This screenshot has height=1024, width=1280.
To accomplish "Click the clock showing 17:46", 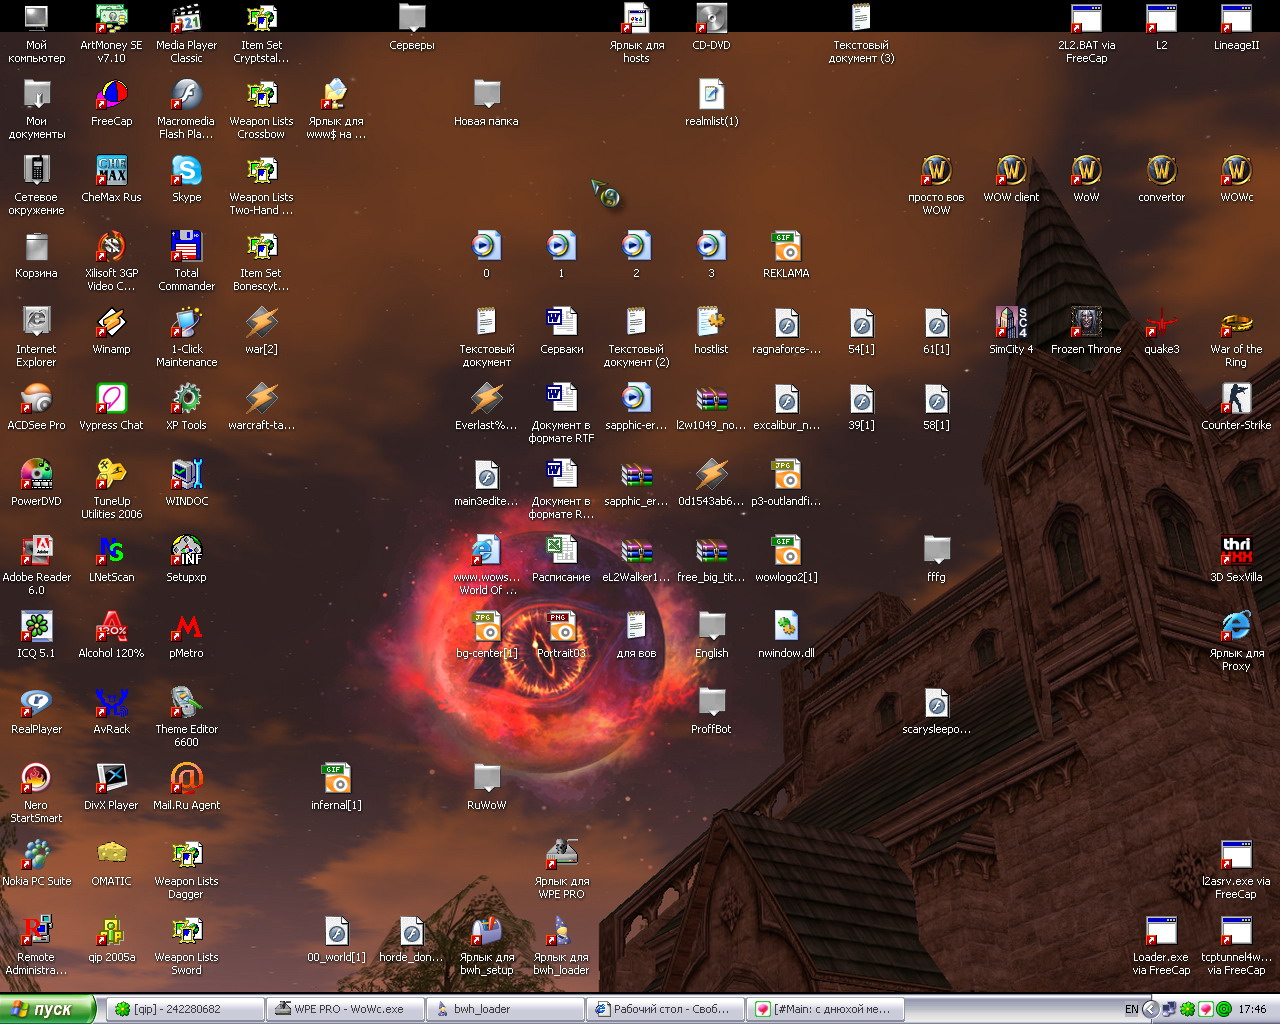I will point(1252,1010).
